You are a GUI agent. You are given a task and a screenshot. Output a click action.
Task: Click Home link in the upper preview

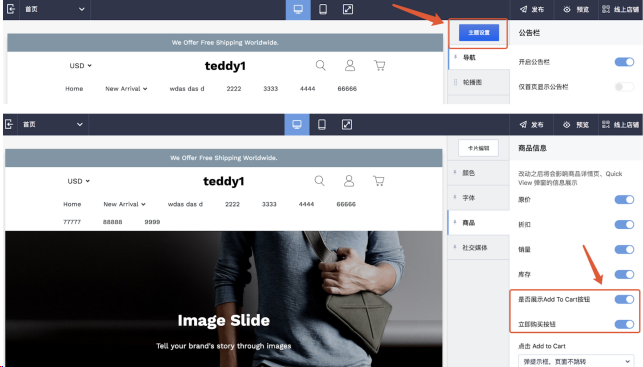pos(74,89)
